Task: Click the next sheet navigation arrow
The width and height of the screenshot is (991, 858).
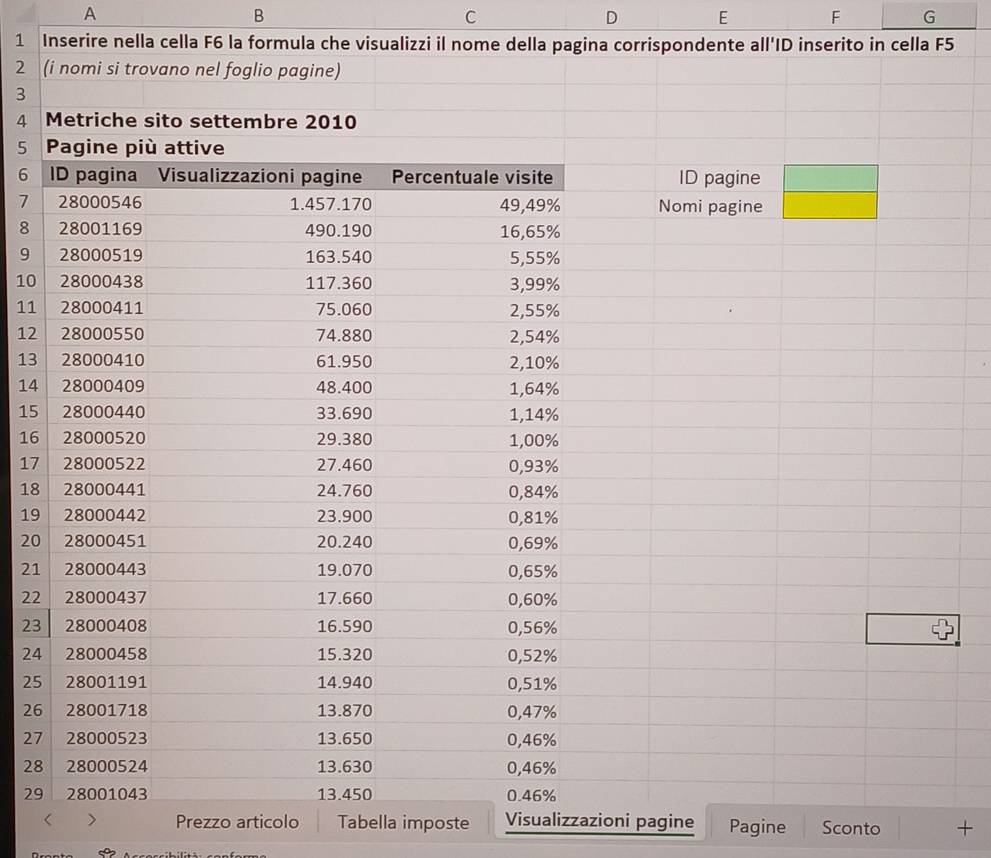Action: (91, 822)
